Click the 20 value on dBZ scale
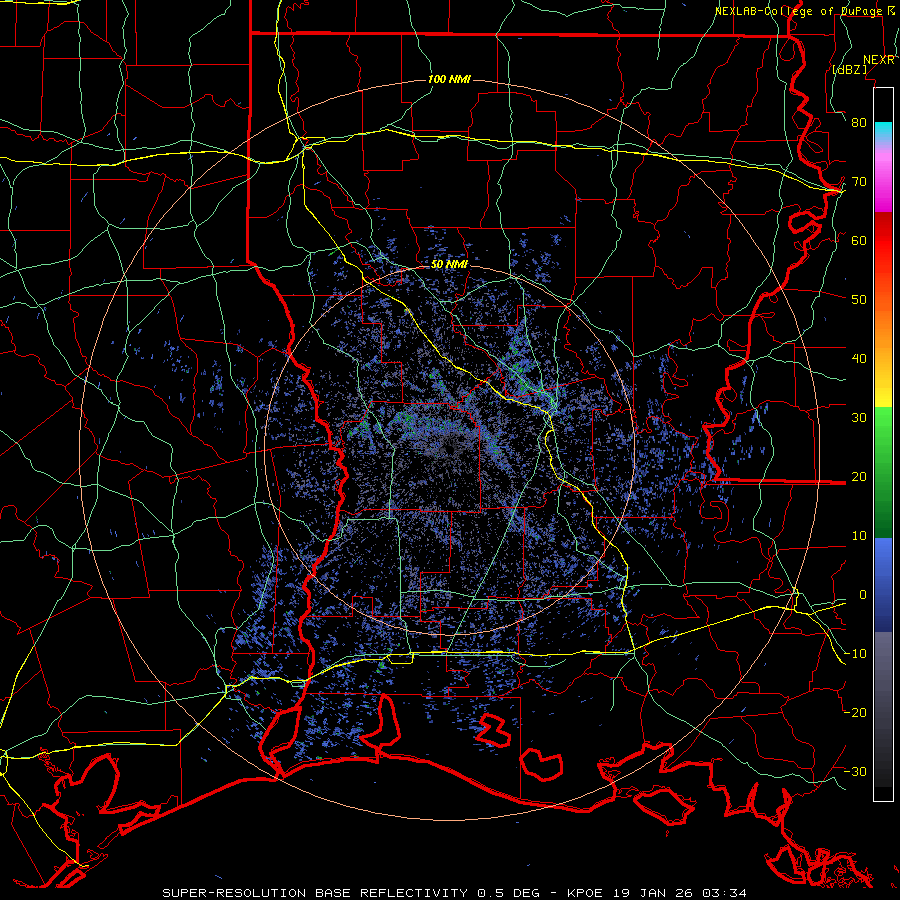 pyautogui.click(x=859, y=477)
